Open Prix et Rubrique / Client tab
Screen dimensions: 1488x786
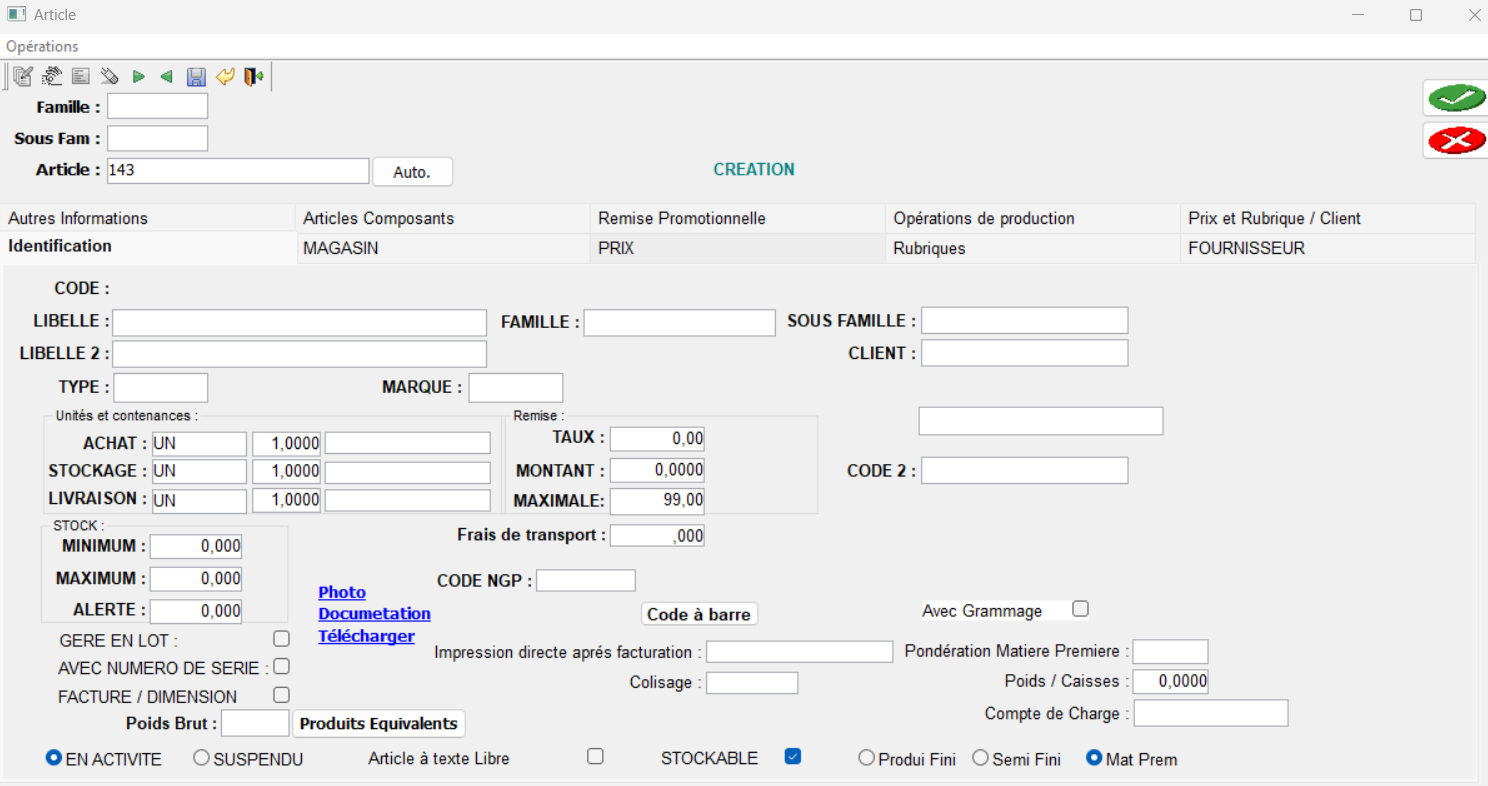(x=1328, y=218)
